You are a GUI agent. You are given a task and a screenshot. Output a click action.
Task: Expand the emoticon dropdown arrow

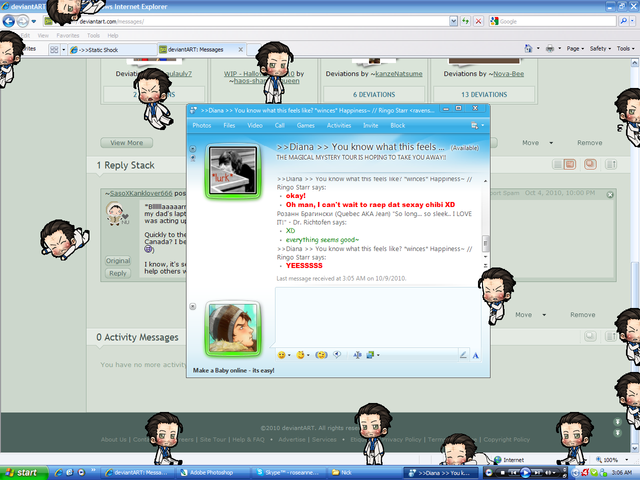coord(289,356)
